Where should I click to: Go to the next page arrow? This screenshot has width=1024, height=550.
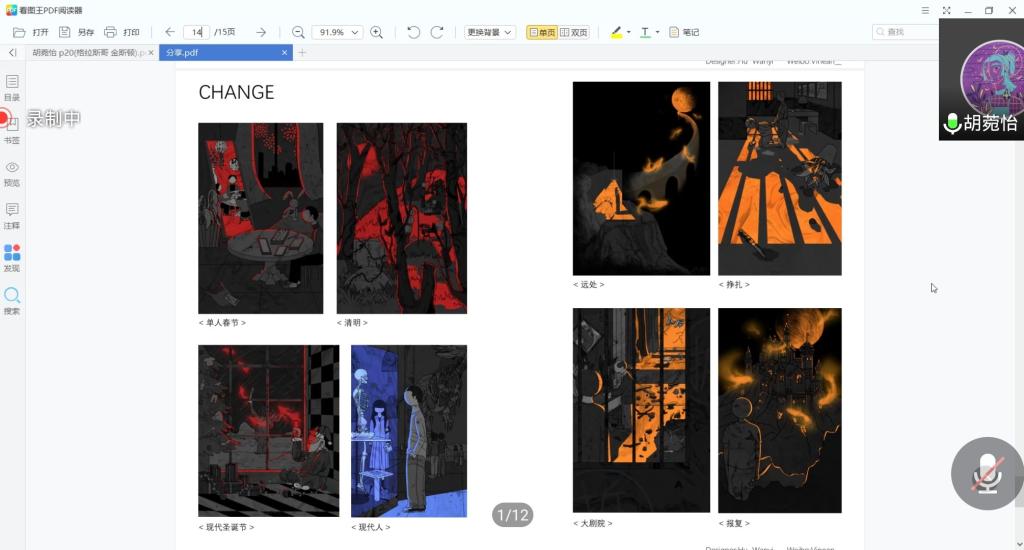(x=261, y=32)
